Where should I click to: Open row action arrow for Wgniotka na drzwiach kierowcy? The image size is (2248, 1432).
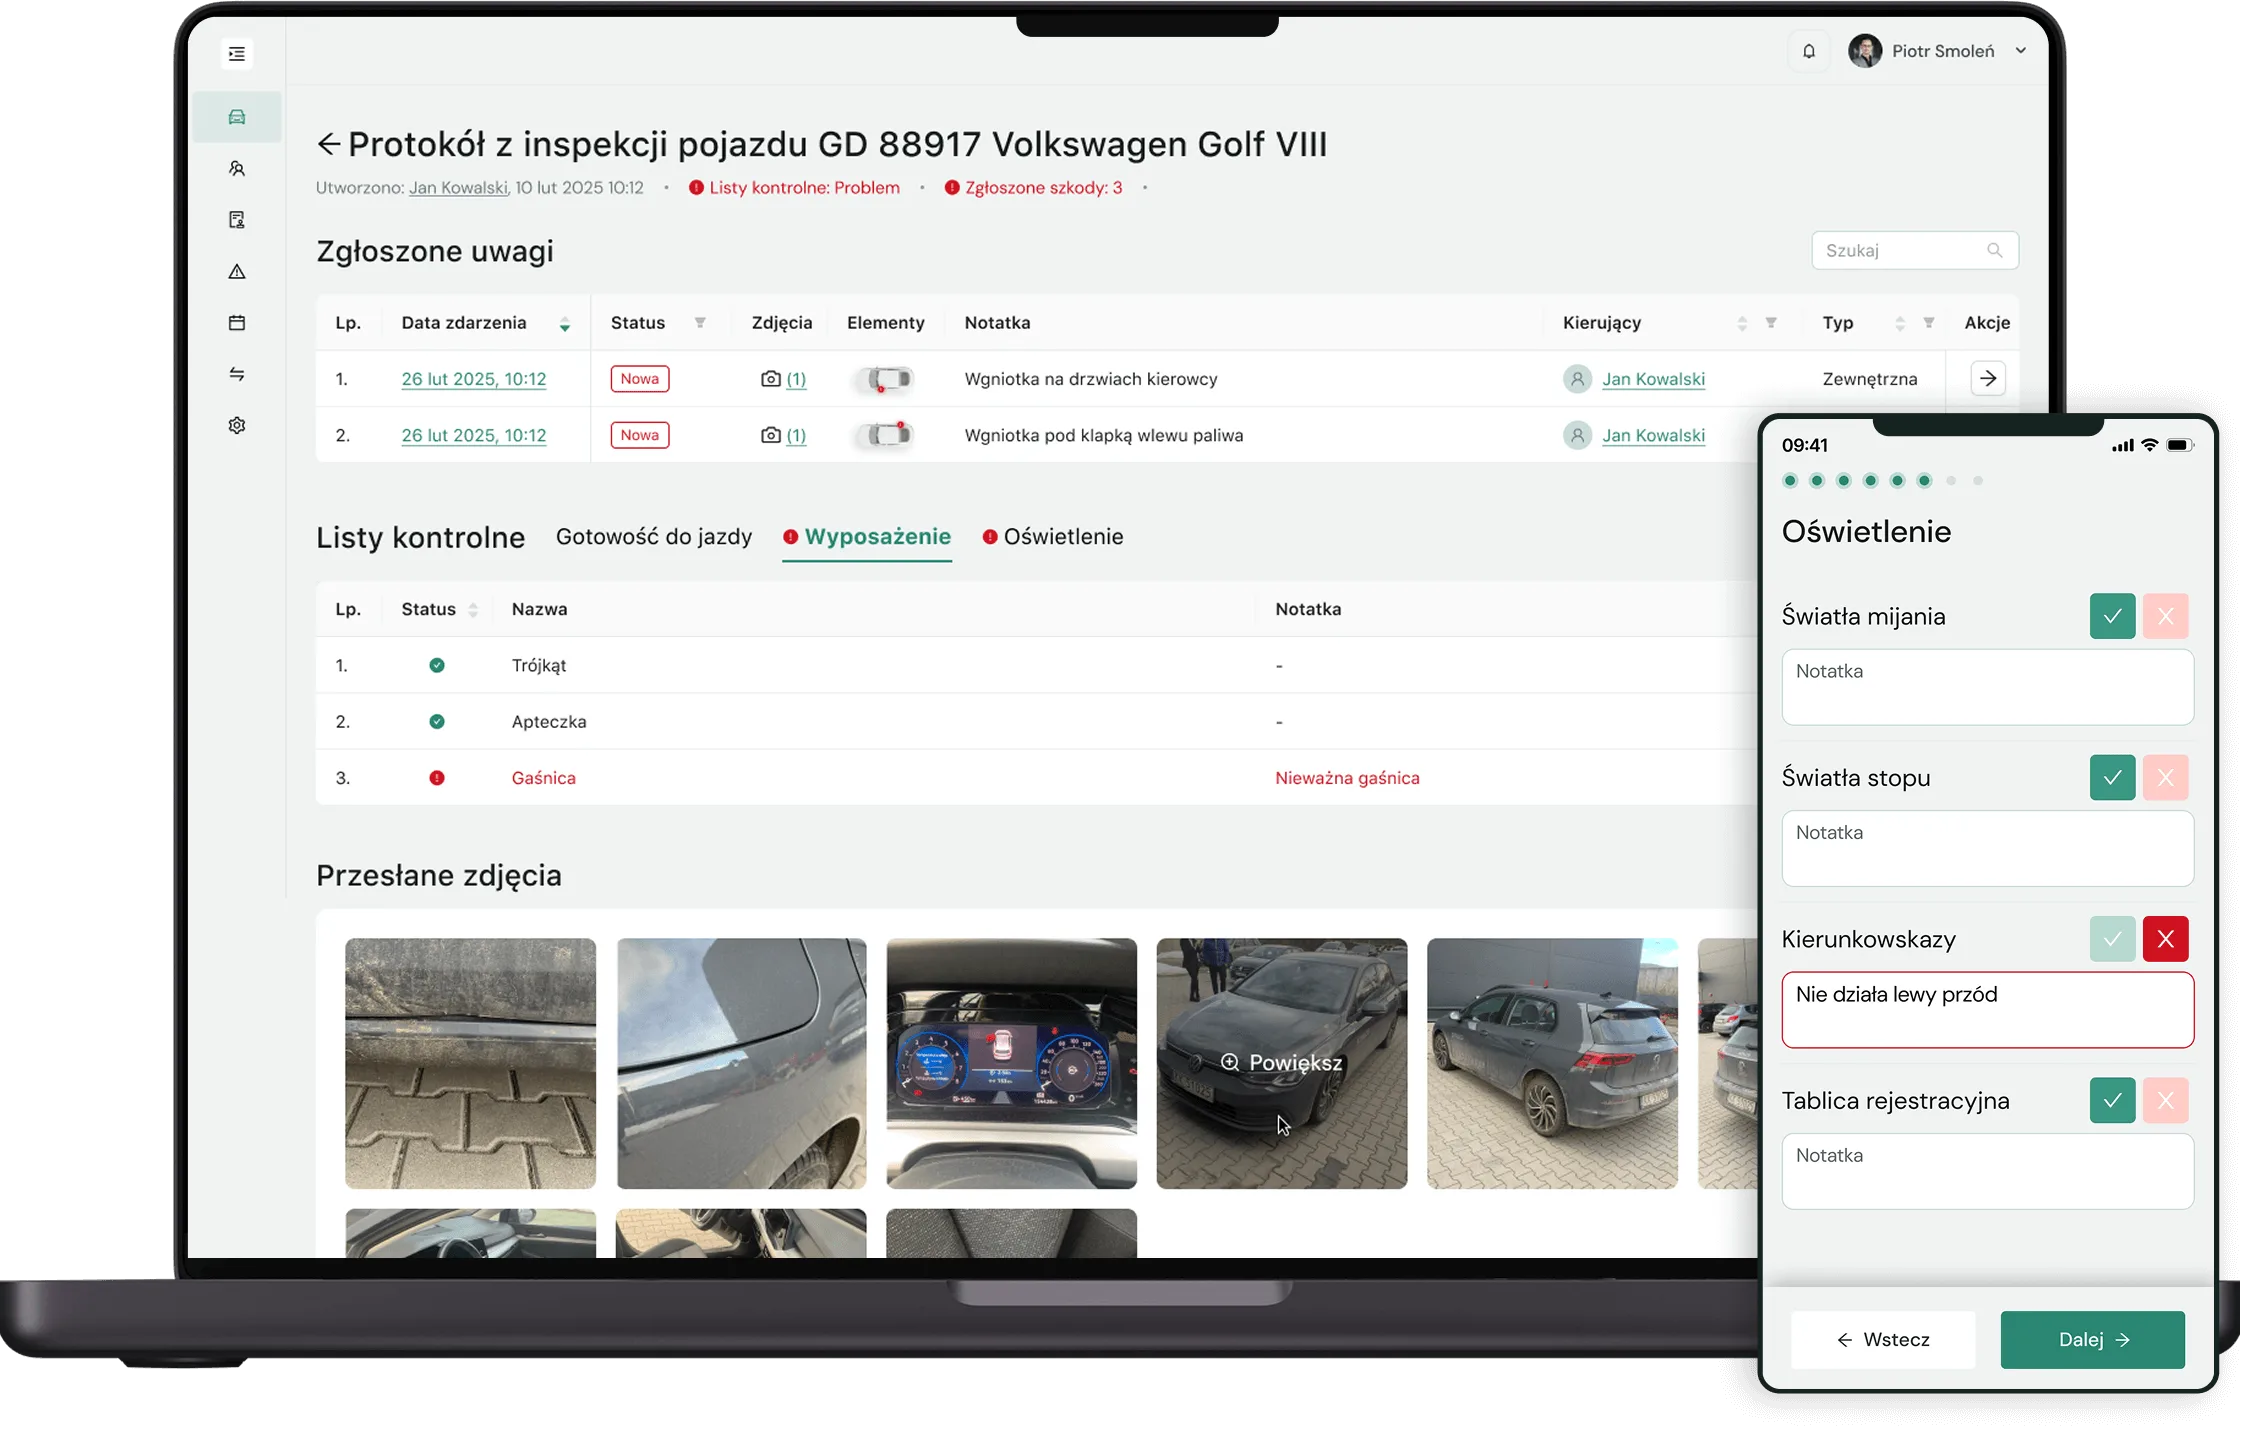[1988, 379]
